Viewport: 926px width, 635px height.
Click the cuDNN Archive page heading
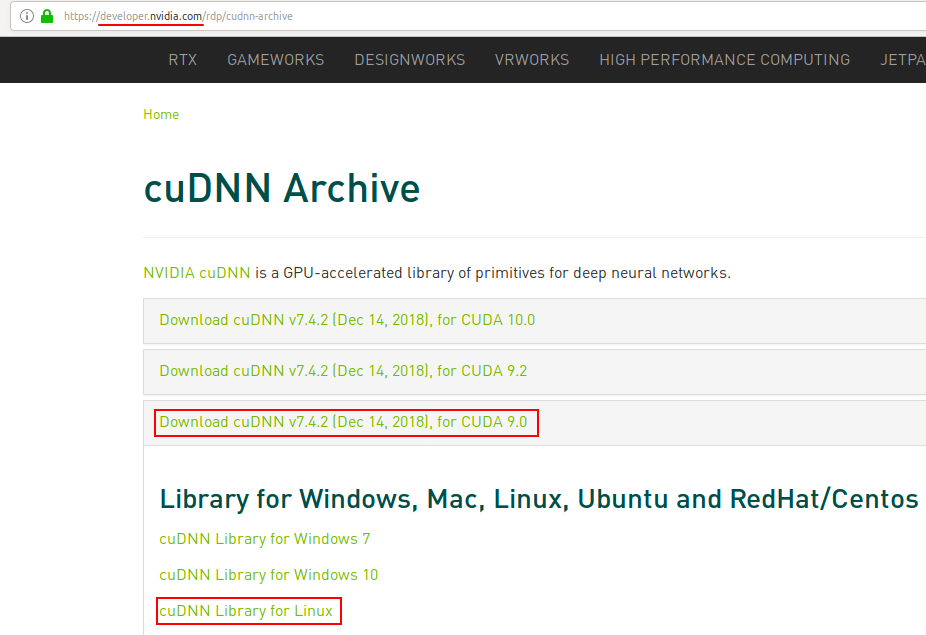click(x=282, y=188)
